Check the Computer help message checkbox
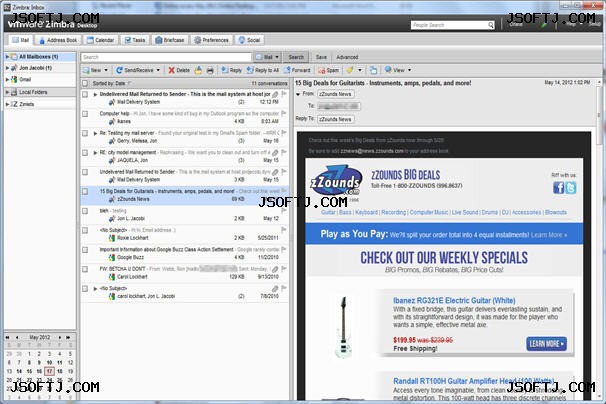Viewport: 606px width, 404px height. (85, 114)
